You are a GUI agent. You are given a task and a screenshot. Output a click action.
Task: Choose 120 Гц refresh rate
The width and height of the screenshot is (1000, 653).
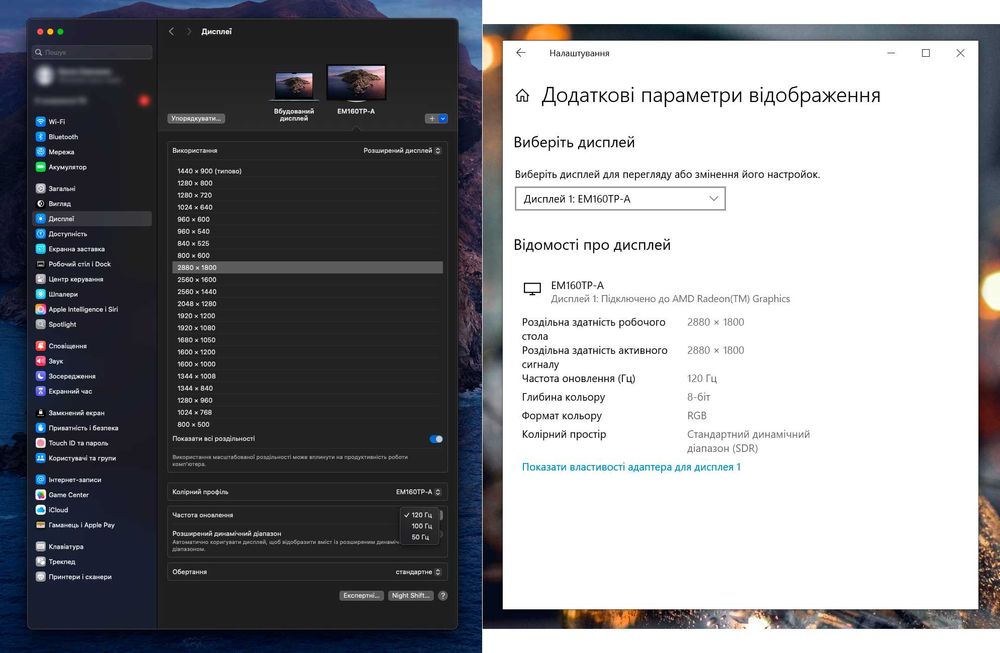418,515
